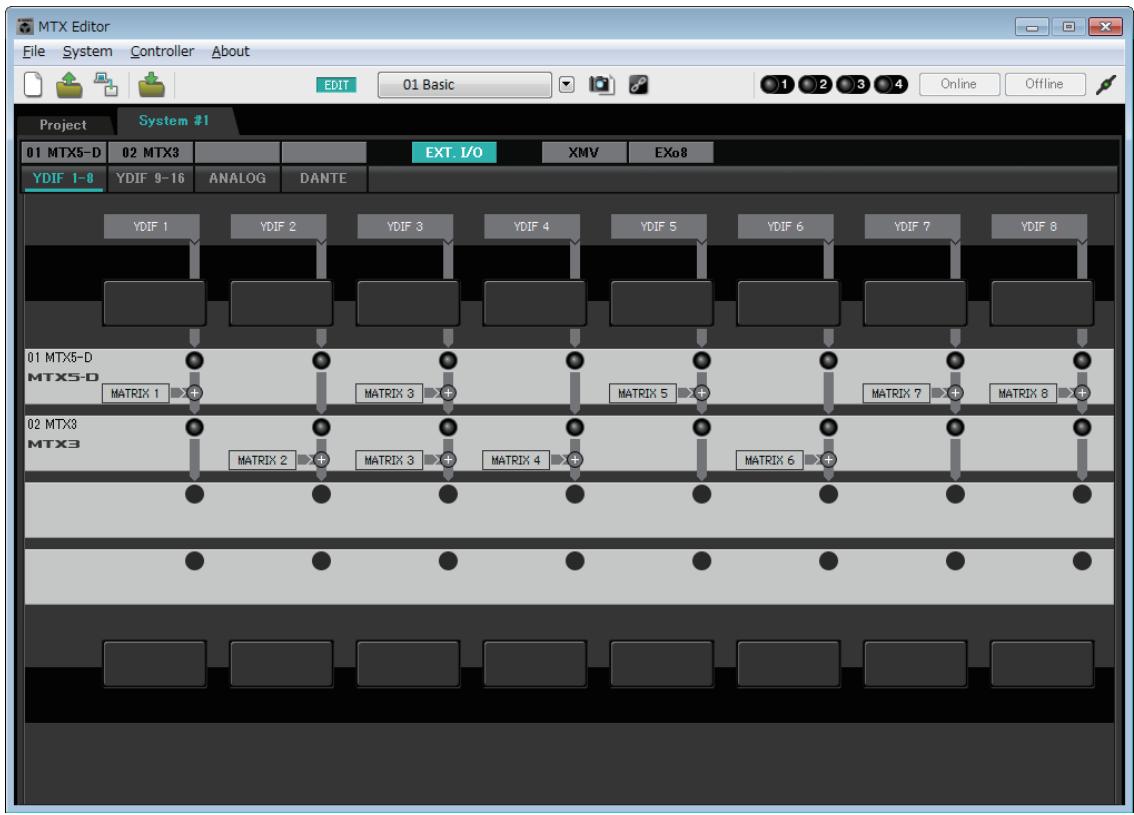This screenshot has width=1134, height=815.
Task: Click the plug connection status icon
Action: (1106, 85)
